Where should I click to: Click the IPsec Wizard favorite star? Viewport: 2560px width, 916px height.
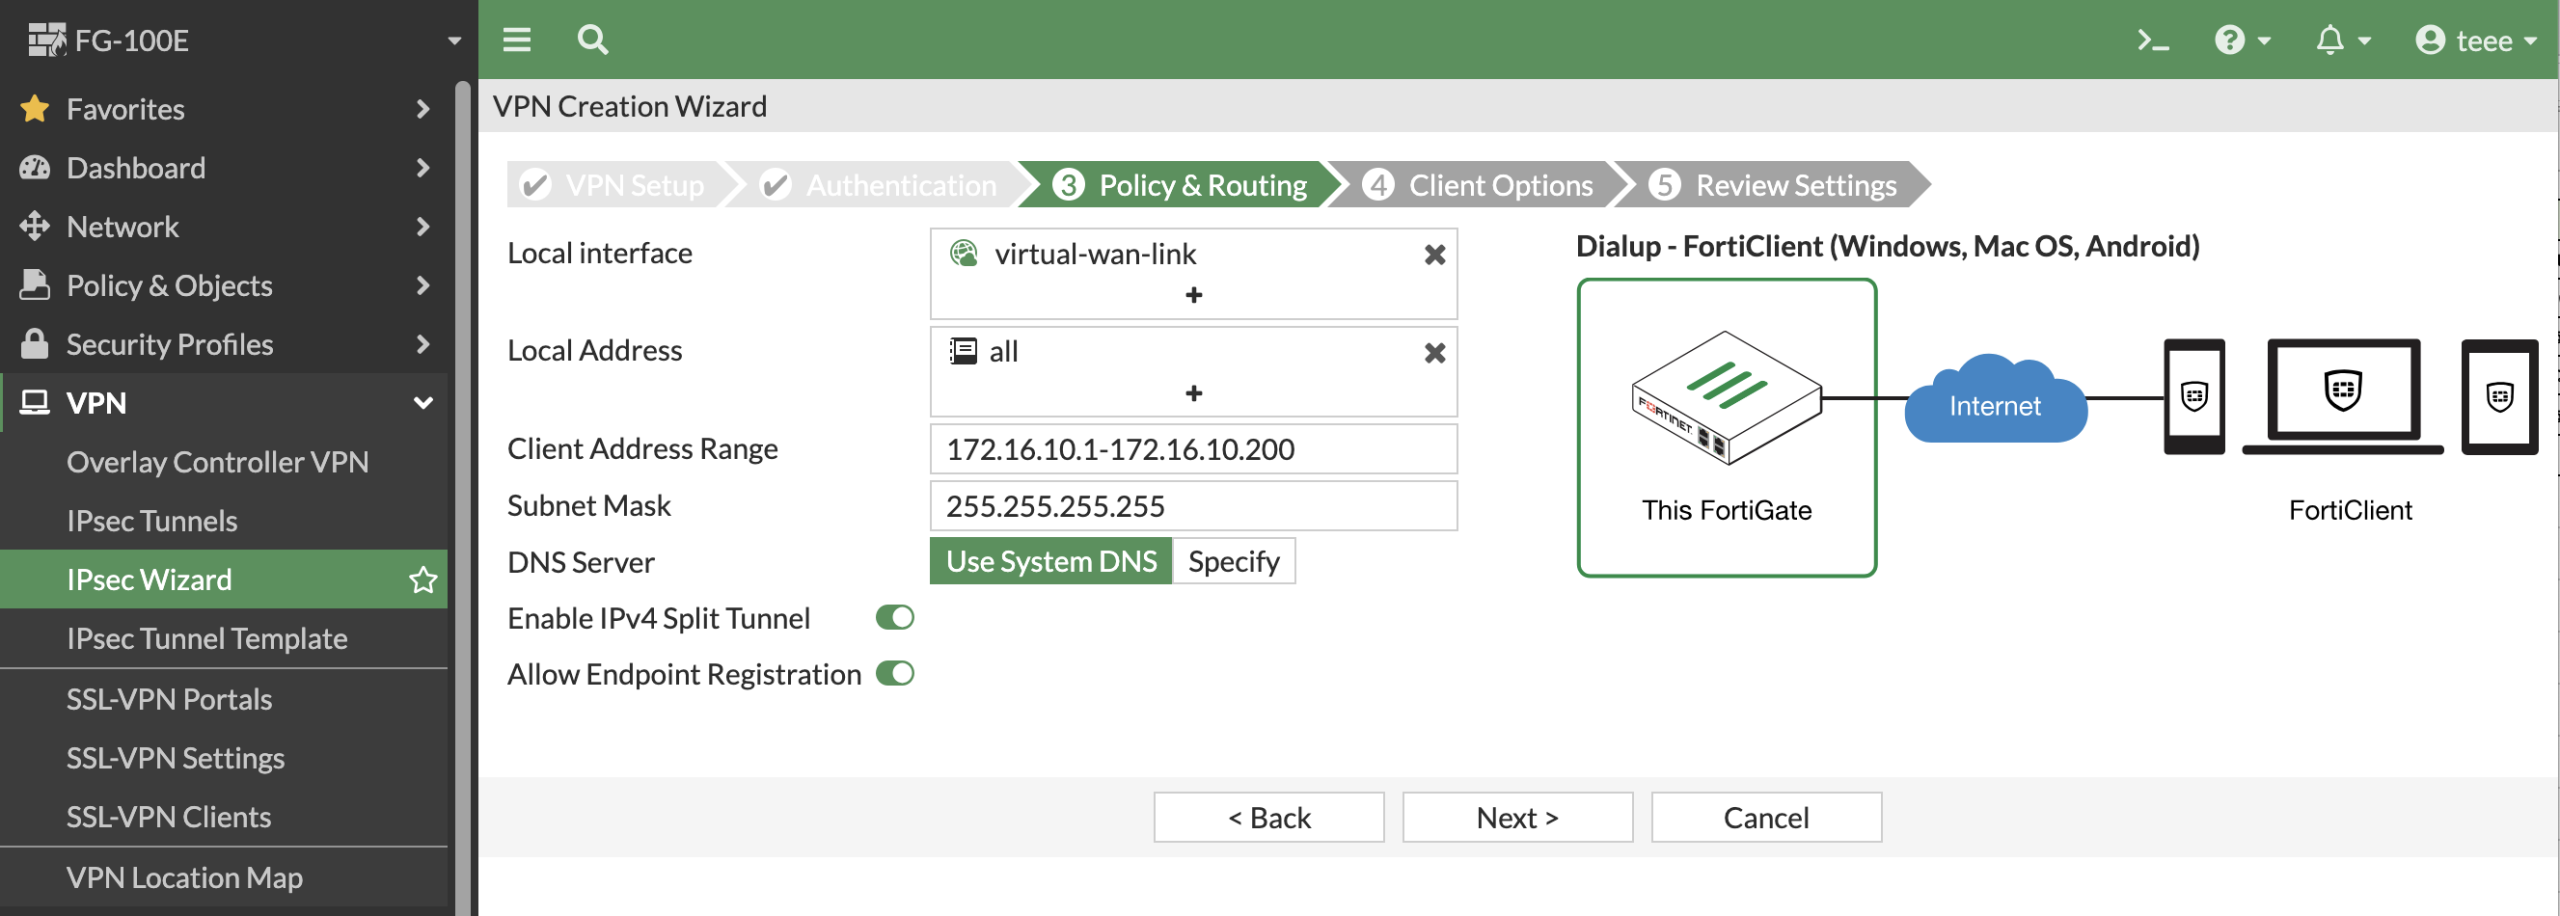423,580
